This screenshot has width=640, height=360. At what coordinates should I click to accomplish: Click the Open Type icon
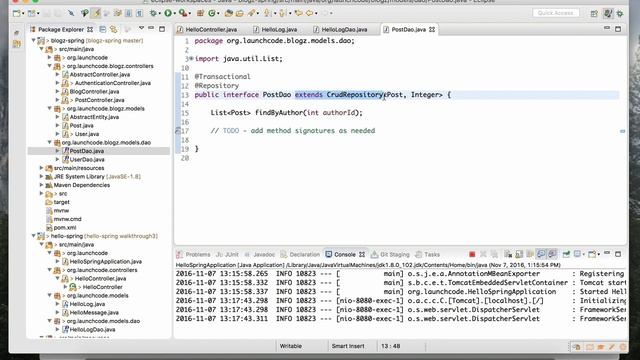[x=229, y=13]
